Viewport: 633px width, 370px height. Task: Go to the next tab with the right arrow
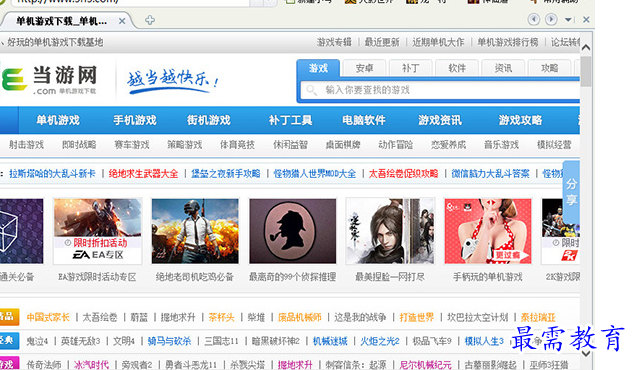point(551,19)
